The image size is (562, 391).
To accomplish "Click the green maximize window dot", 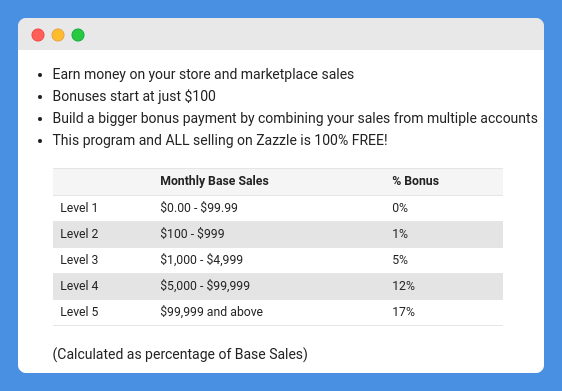I will pos(78,35).
